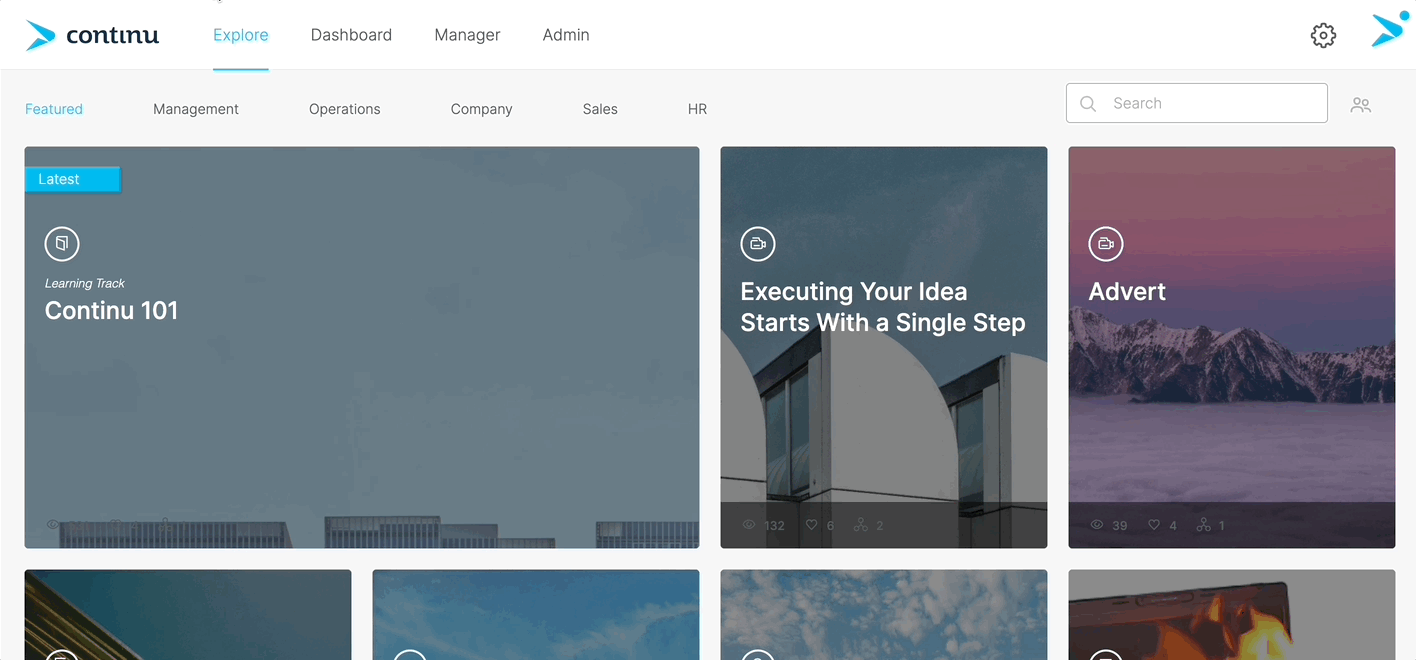Click the heart icon on Advert card

pyautogui.click(x=1154, y=525)
